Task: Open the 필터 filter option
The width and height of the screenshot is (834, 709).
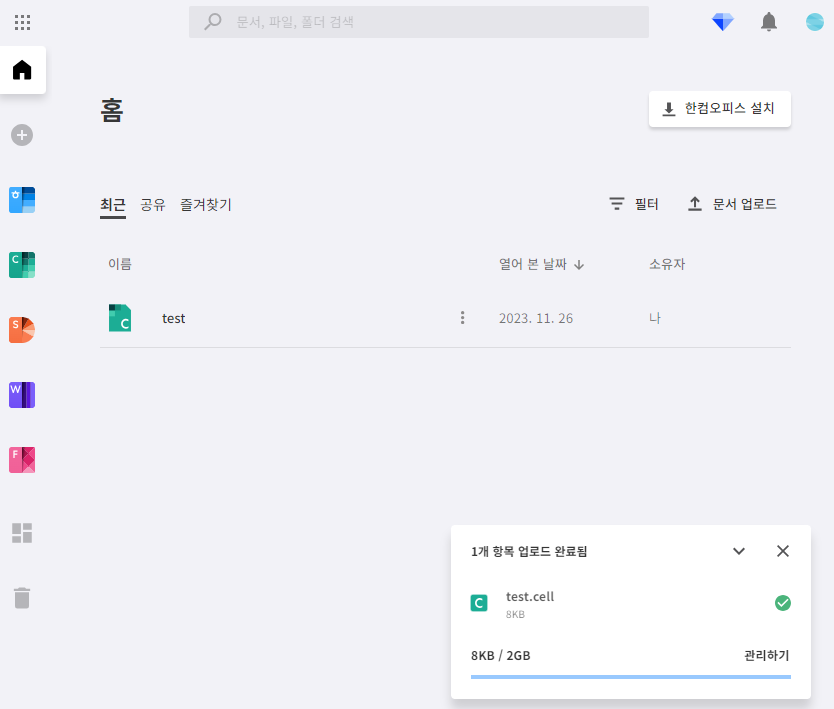Action: click(x=634, y=204)
